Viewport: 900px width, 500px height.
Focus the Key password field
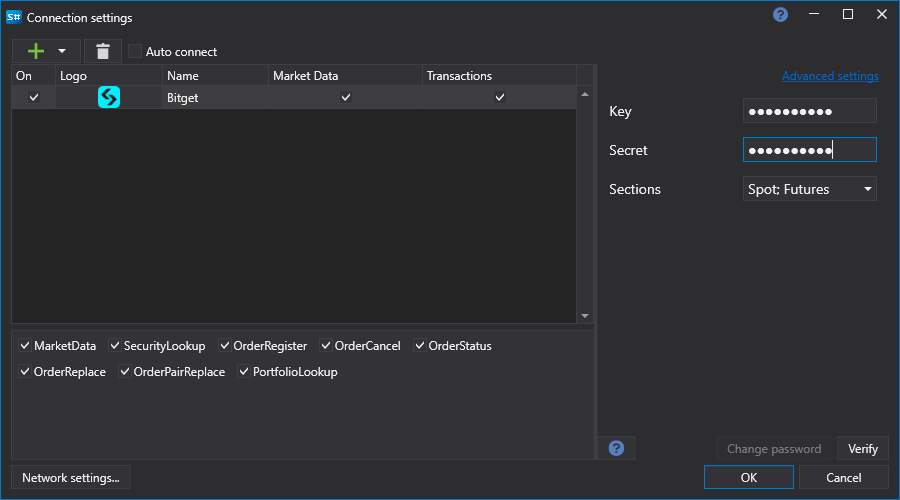tap(810, 111)
